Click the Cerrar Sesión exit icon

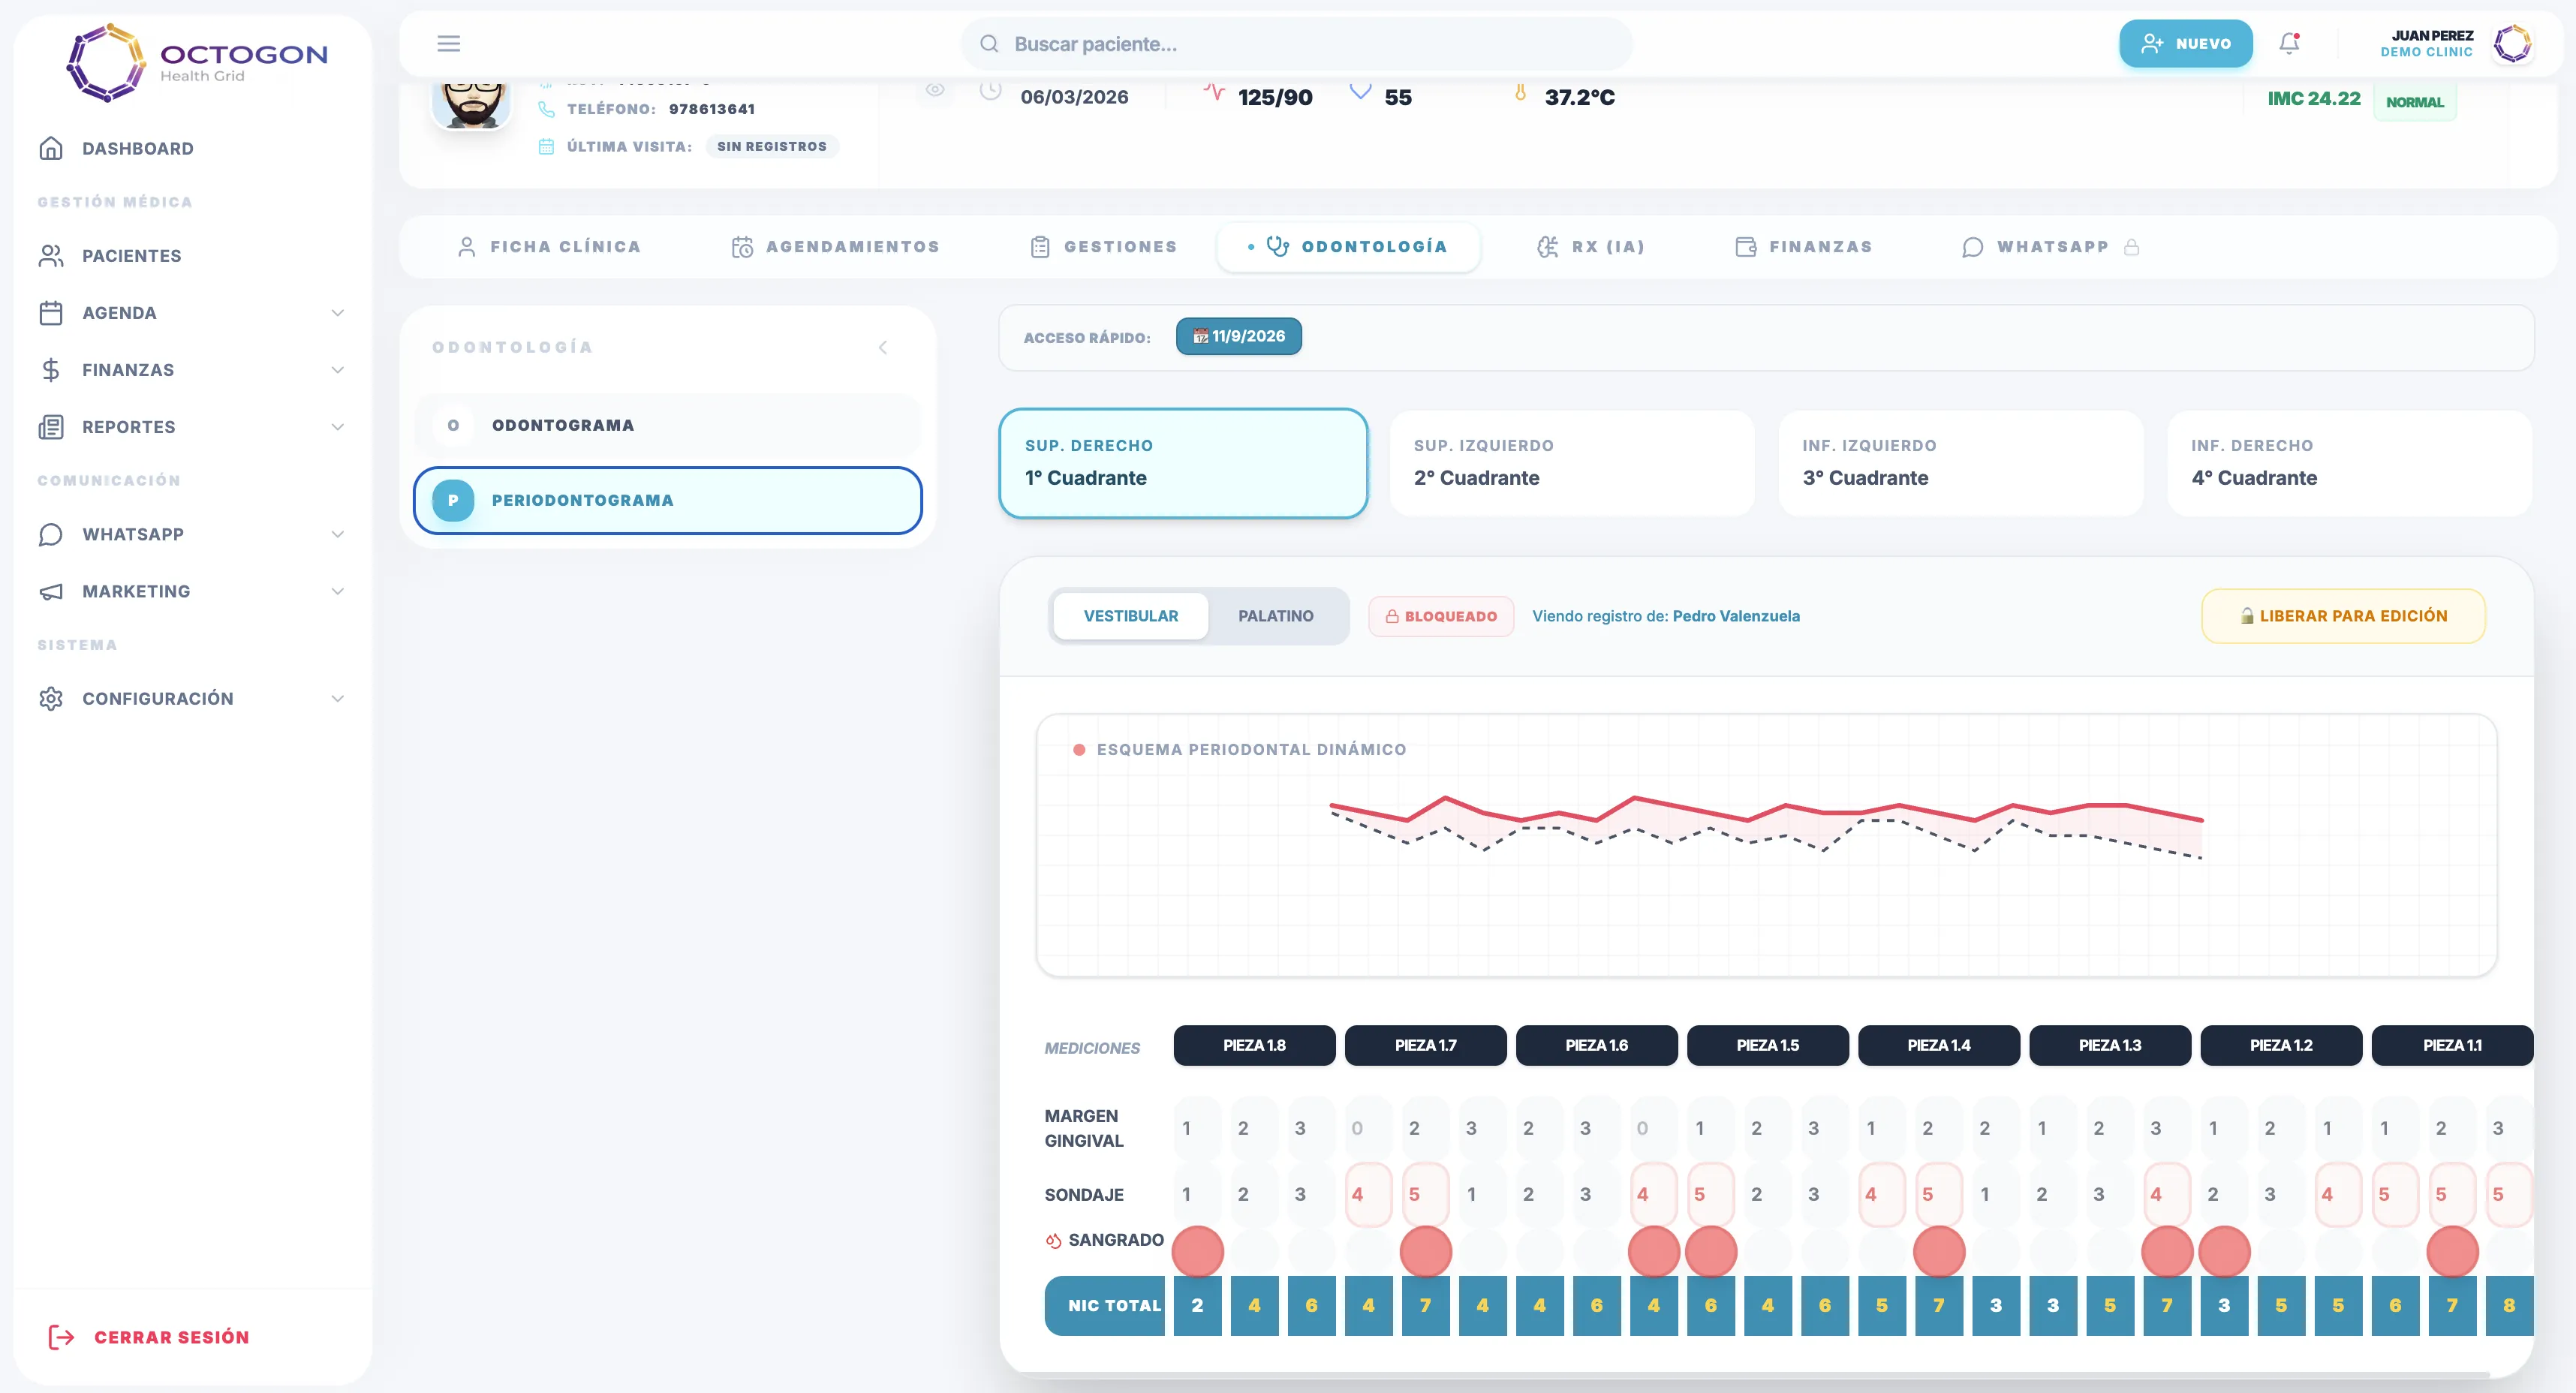click(61, 1336)
